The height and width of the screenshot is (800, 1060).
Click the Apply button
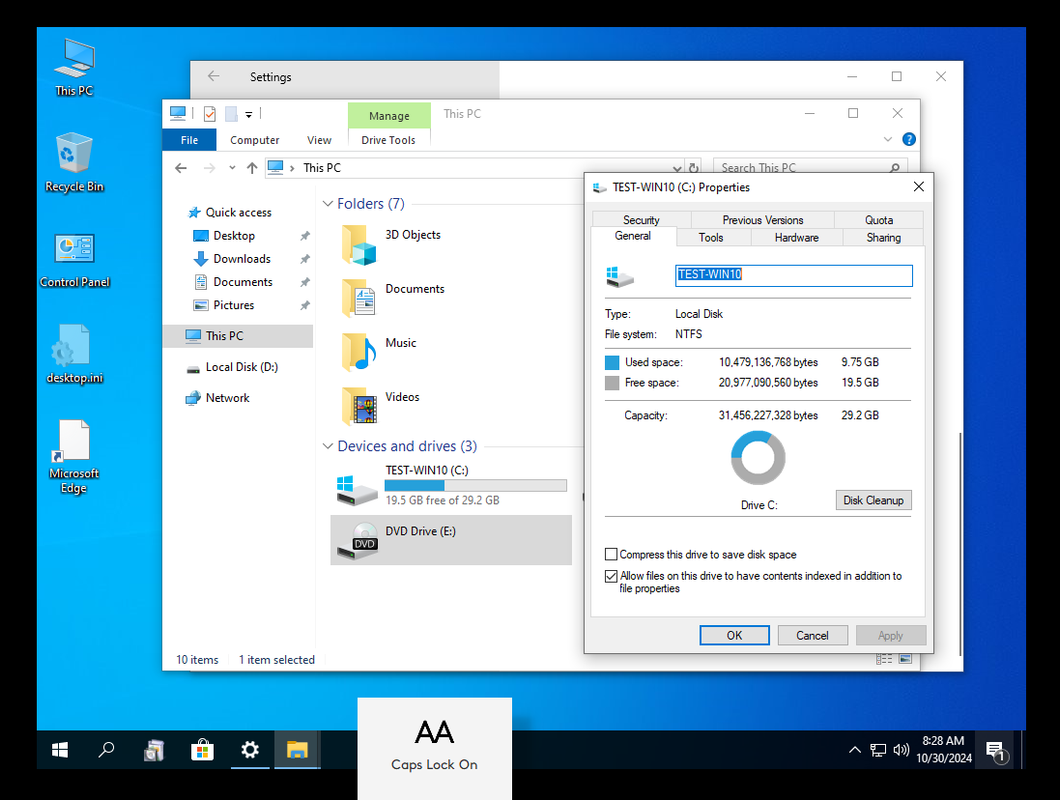(890, 635)
